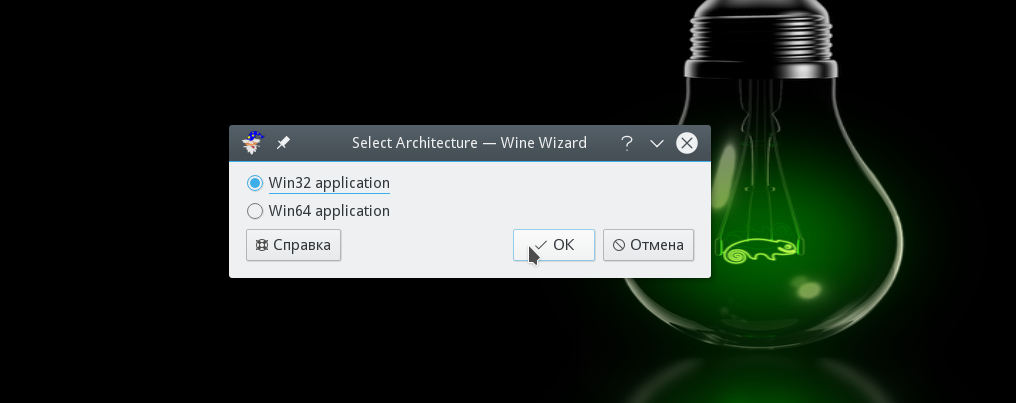Select the Win64 application radio button
The width and height of the screenshot is (1016, 403).
pyautogui.click(x=255, y=211)
